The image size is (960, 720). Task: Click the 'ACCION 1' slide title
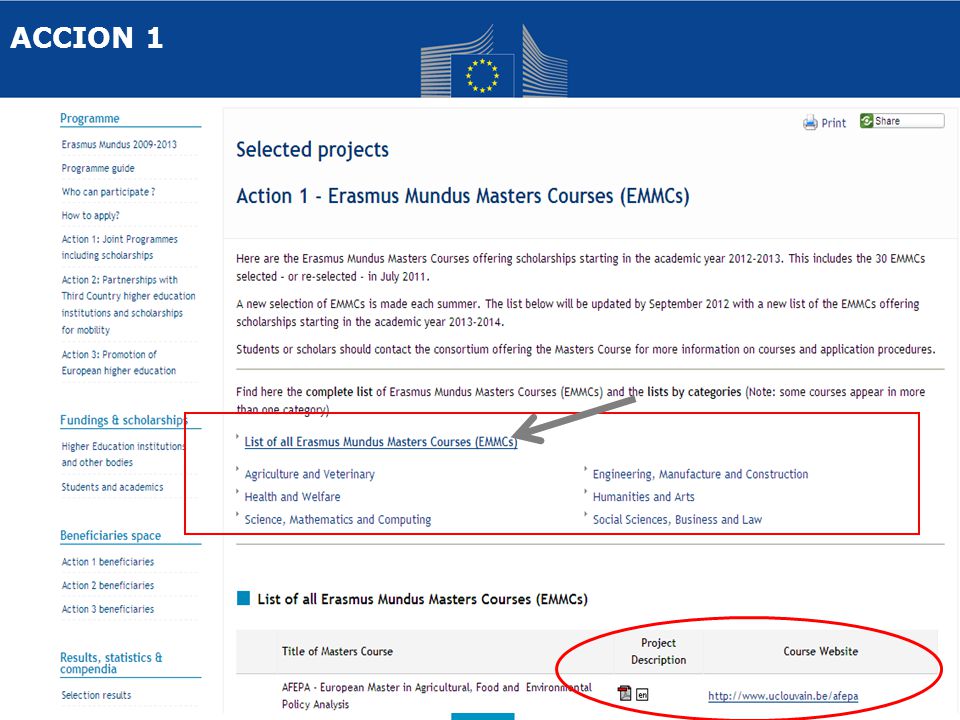86,38
